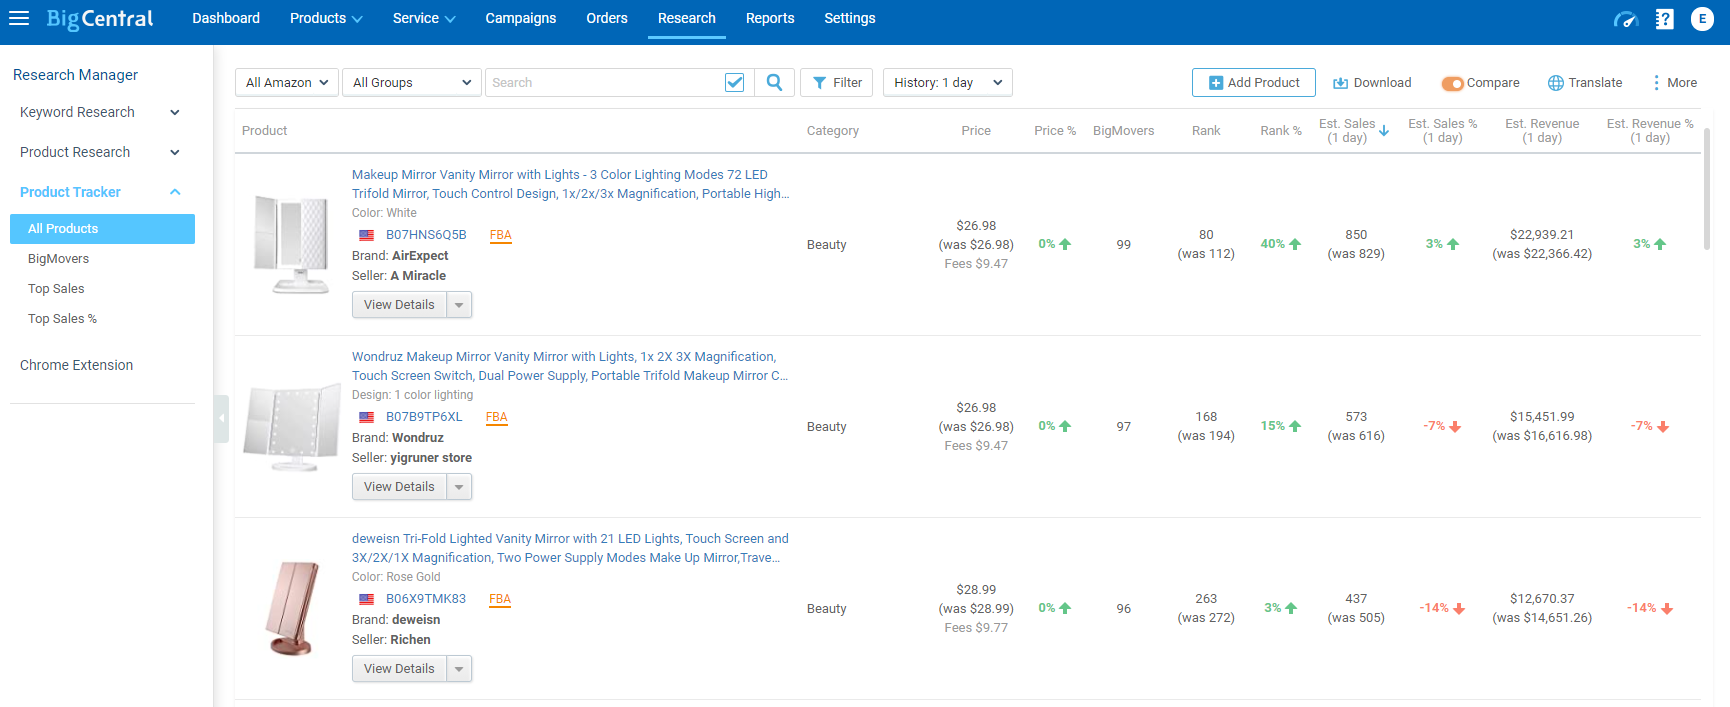Open the Filter button

point(836,82)
